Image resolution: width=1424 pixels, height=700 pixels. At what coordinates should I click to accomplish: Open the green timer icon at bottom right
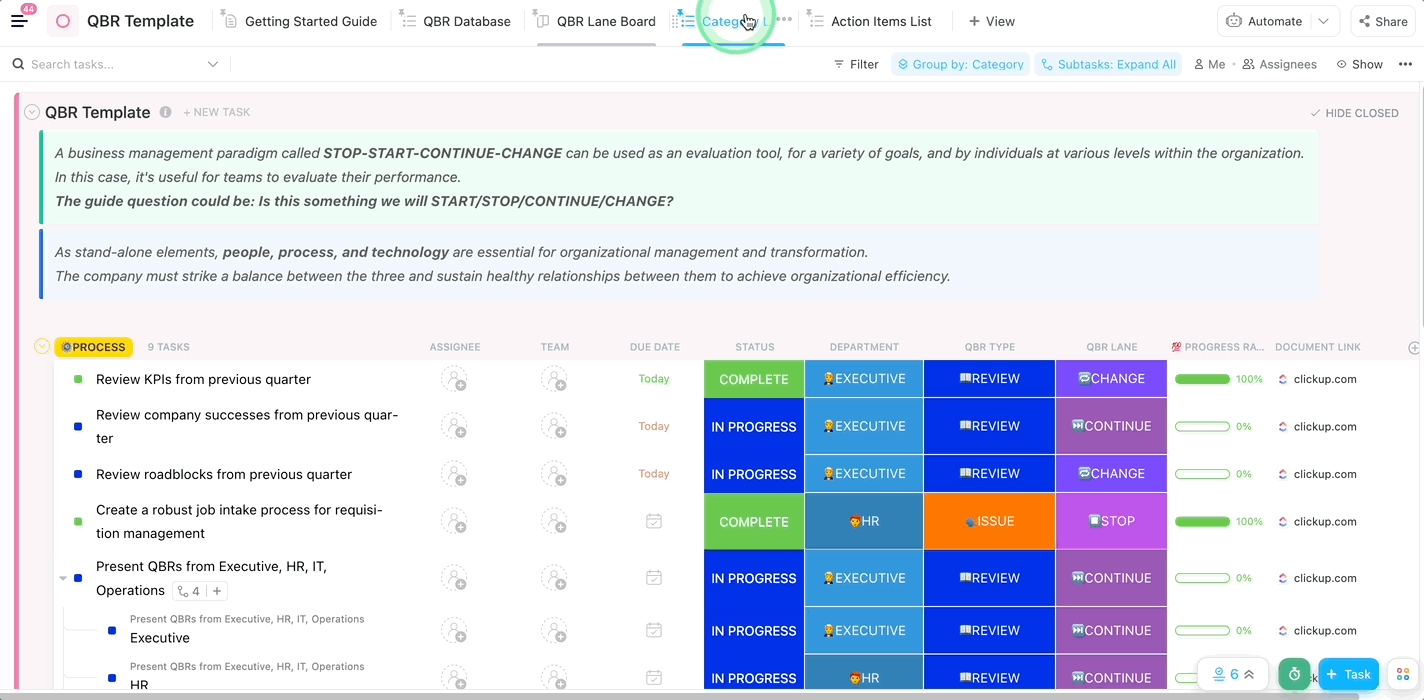click(1294, 674)
